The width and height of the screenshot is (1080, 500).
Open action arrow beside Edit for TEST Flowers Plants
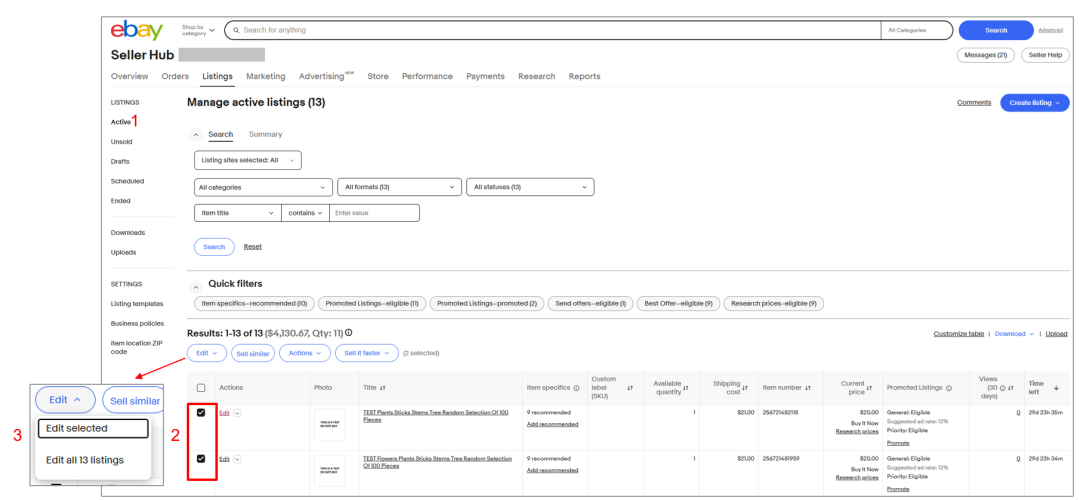coord(238,459)
